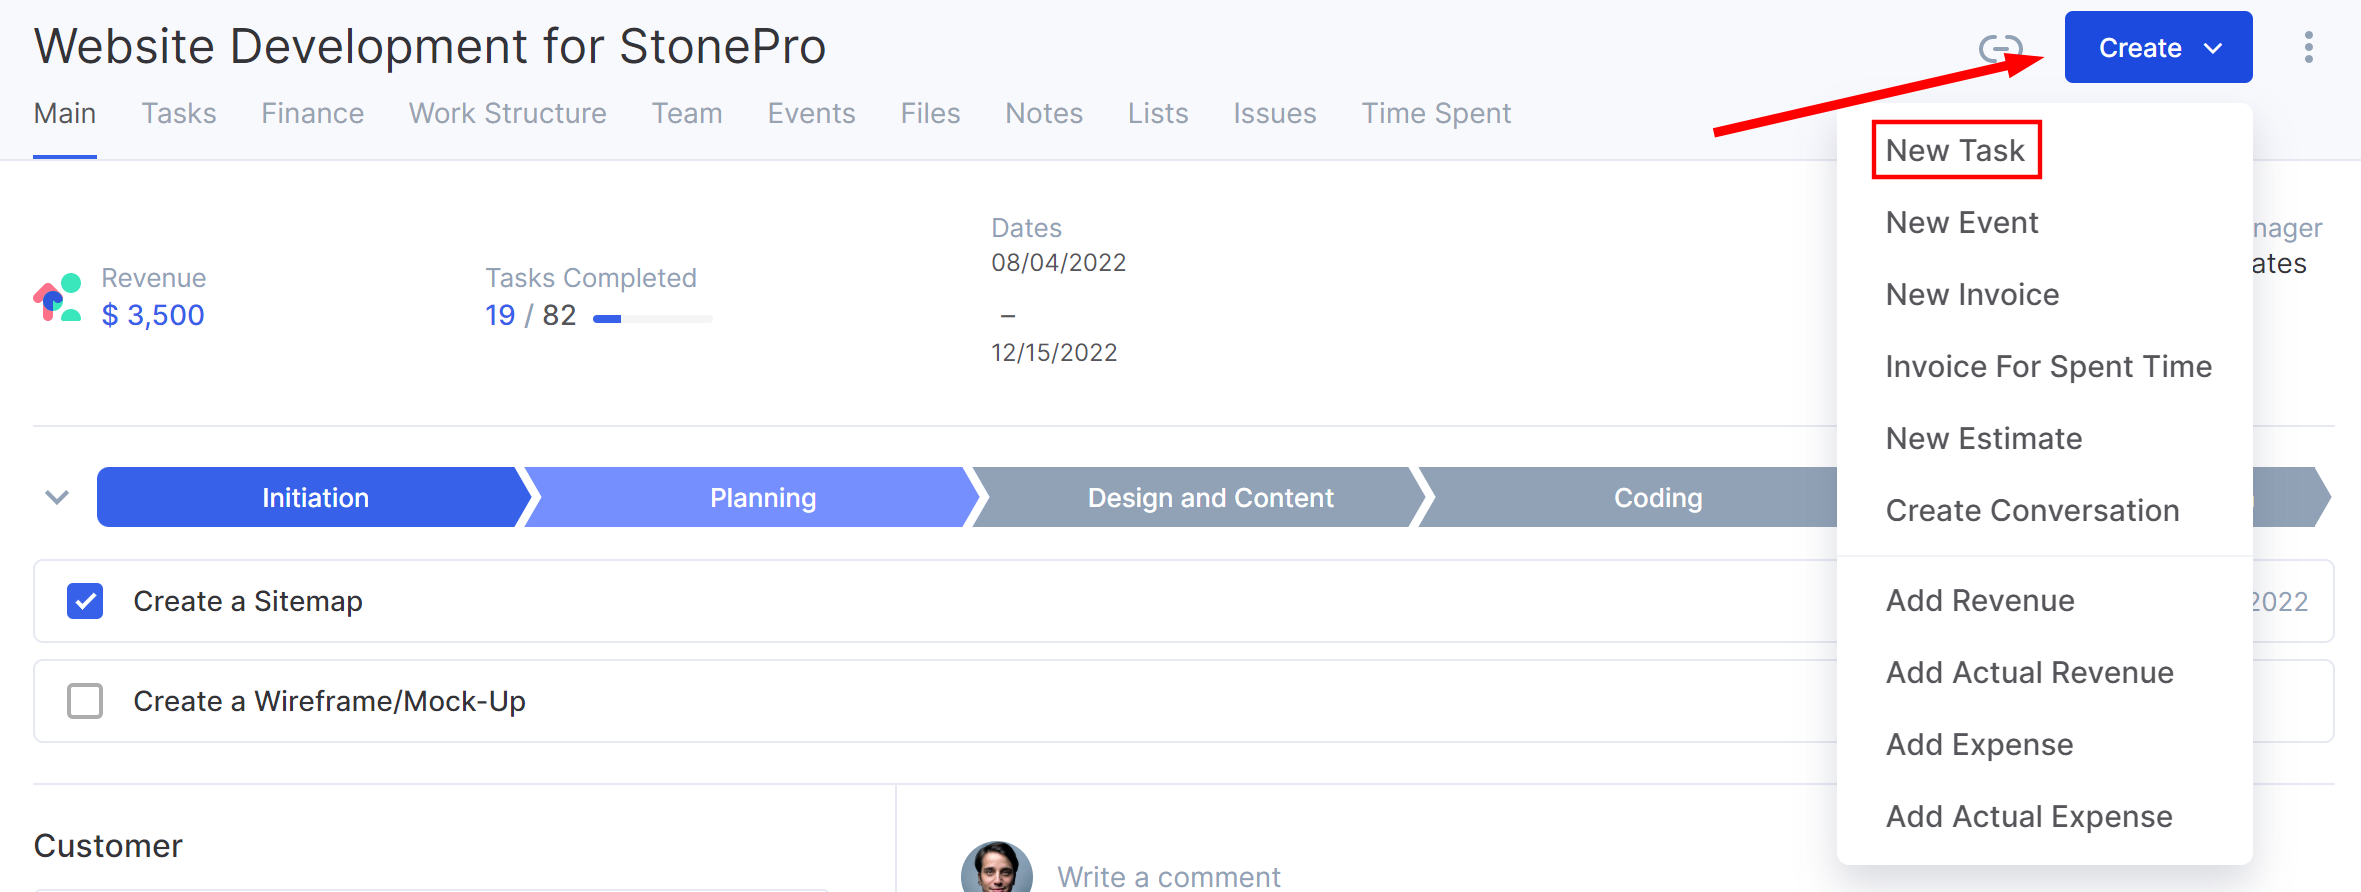
Task: Click the colorful project logo icon
Action: 58,297
